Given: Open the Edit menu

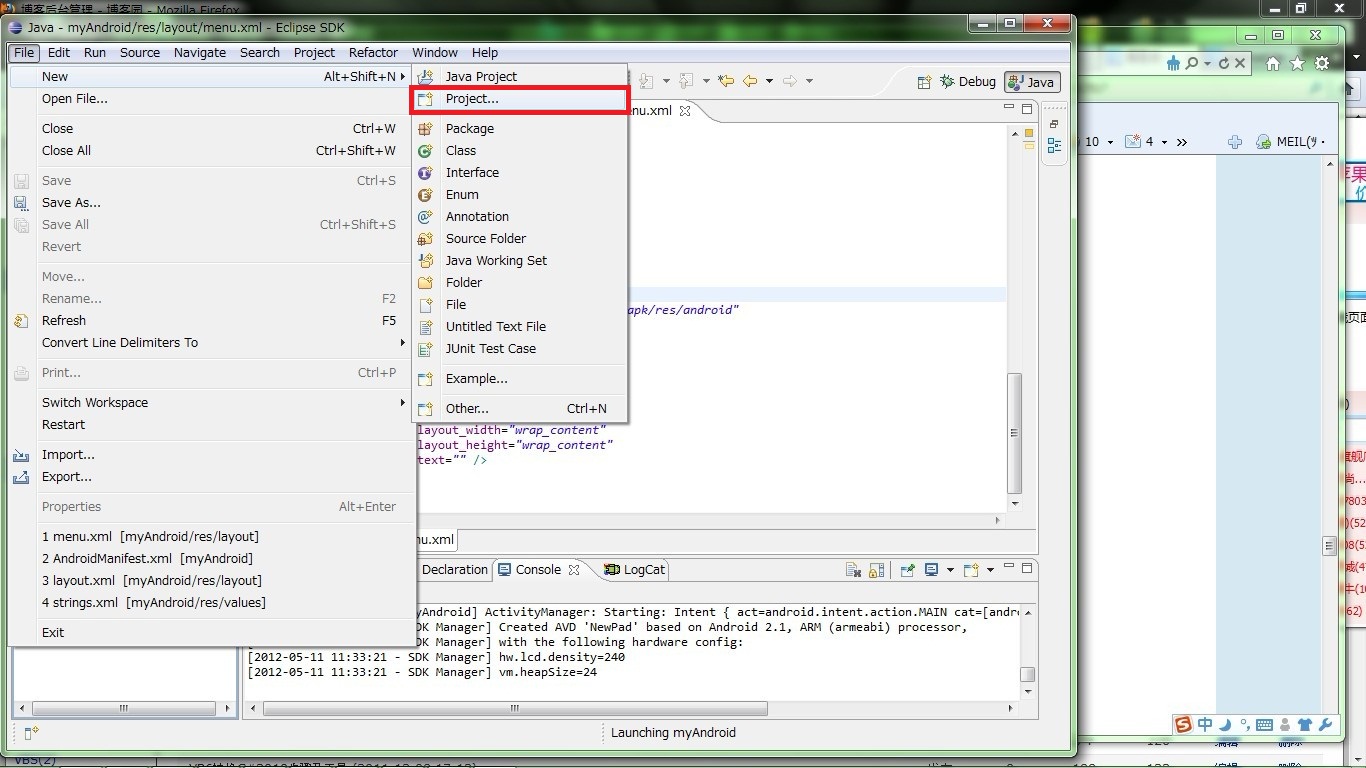Looking at the screenshot, I should (59, 52).
